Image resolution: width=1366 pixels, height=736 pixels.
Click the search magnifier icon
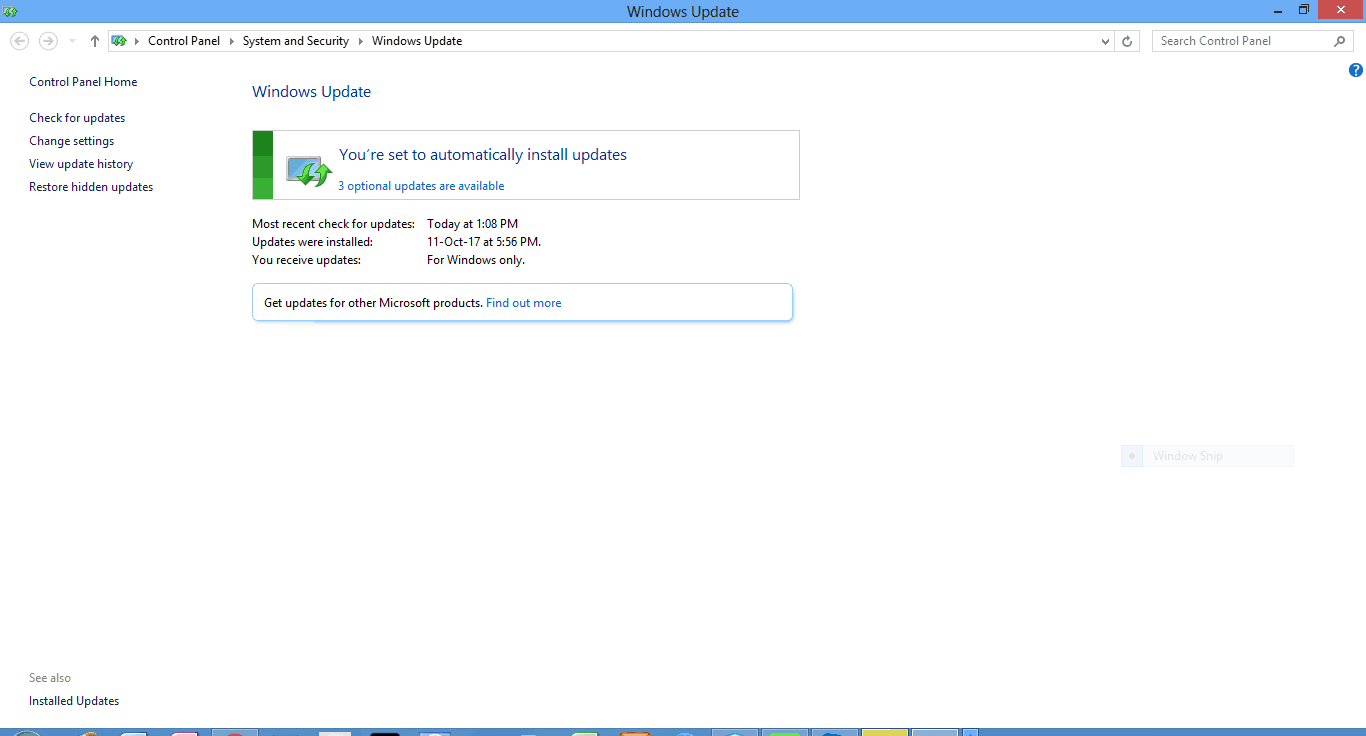(x=1340, y=41)
